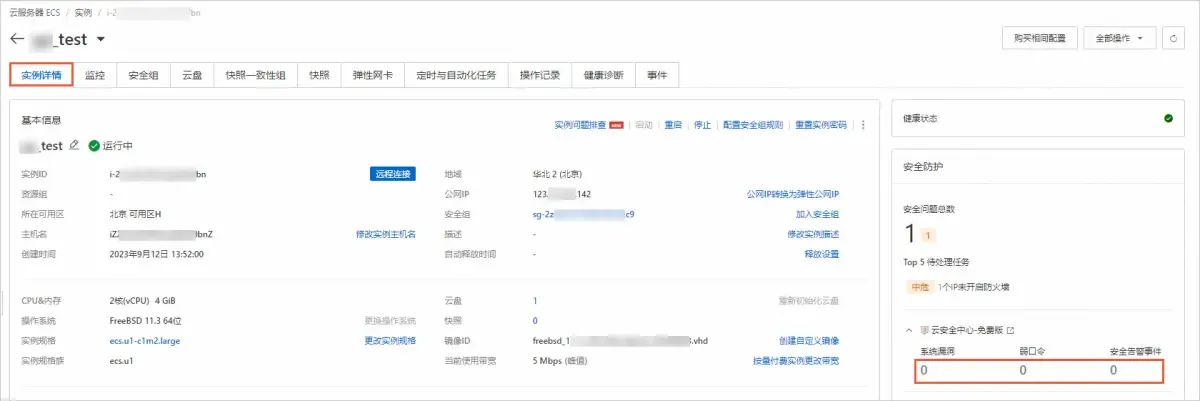1200x401 pixels.
Task: Click 配置安全组规则 link
Action: [x=753, y=125]
